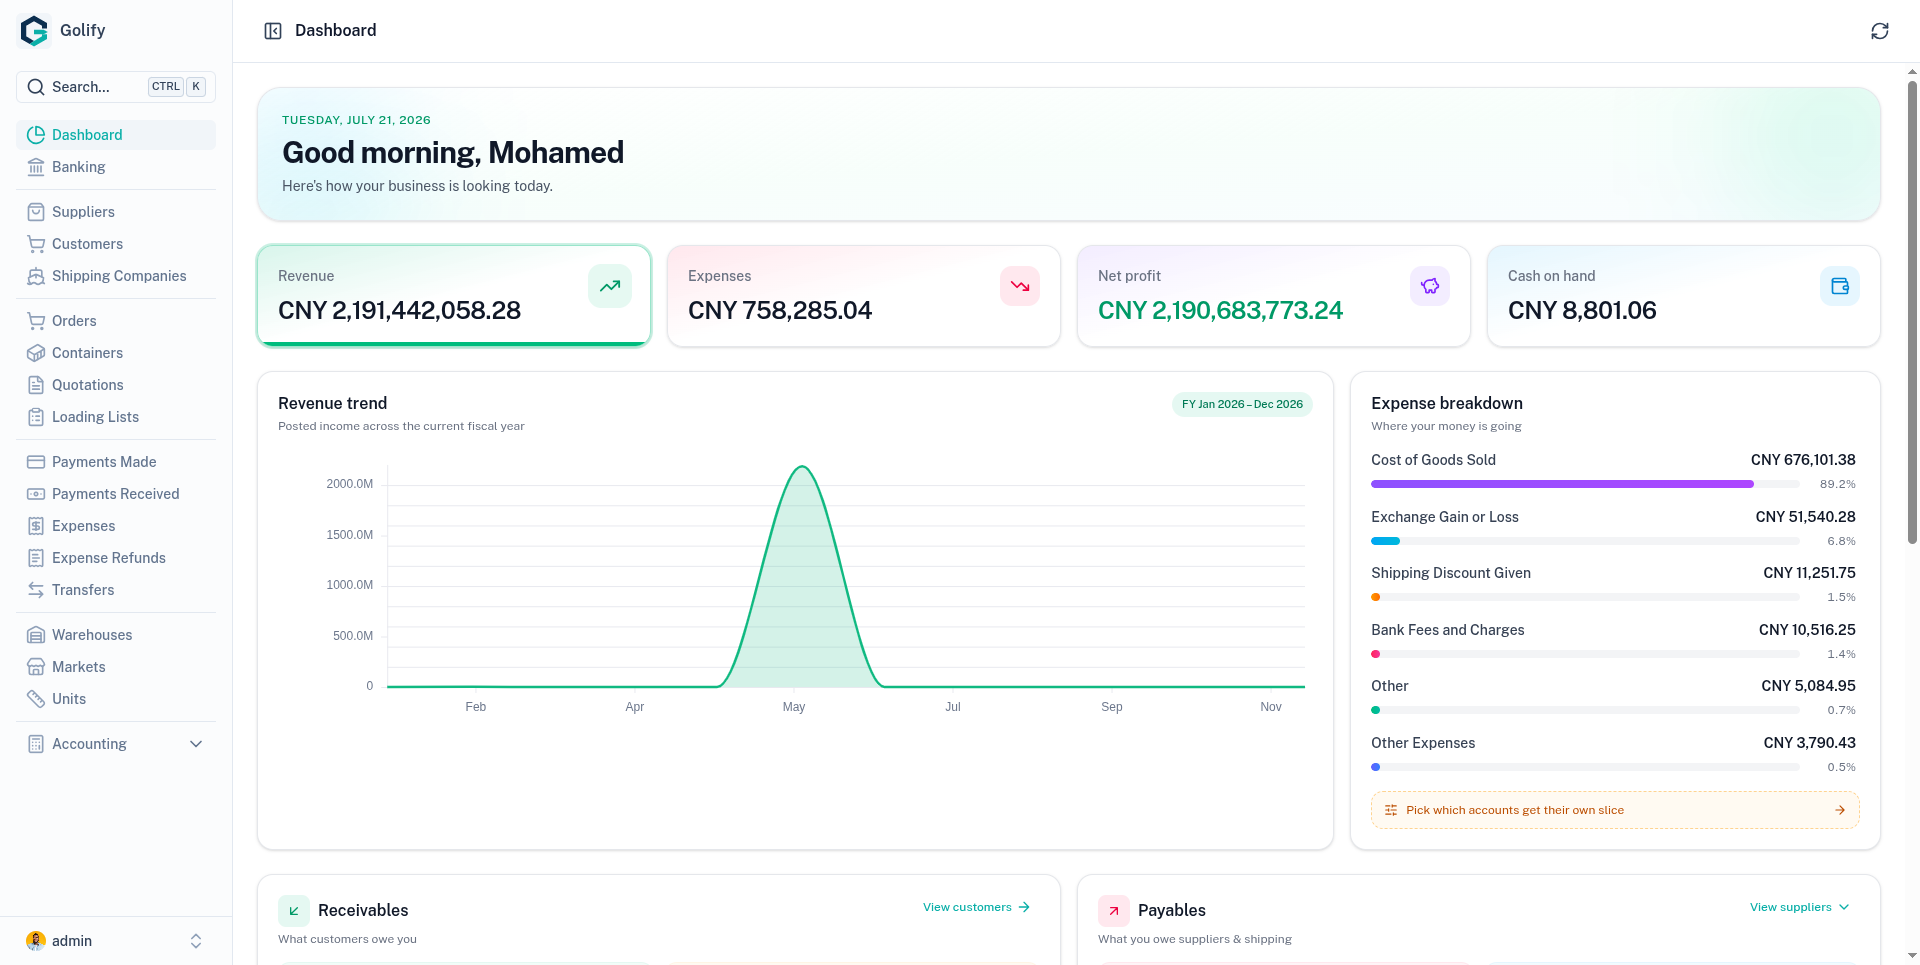Viewport: 1920px width, 965px height.
Task: Expand the Accounting menu chevron
Action: [x=196, y=744]
